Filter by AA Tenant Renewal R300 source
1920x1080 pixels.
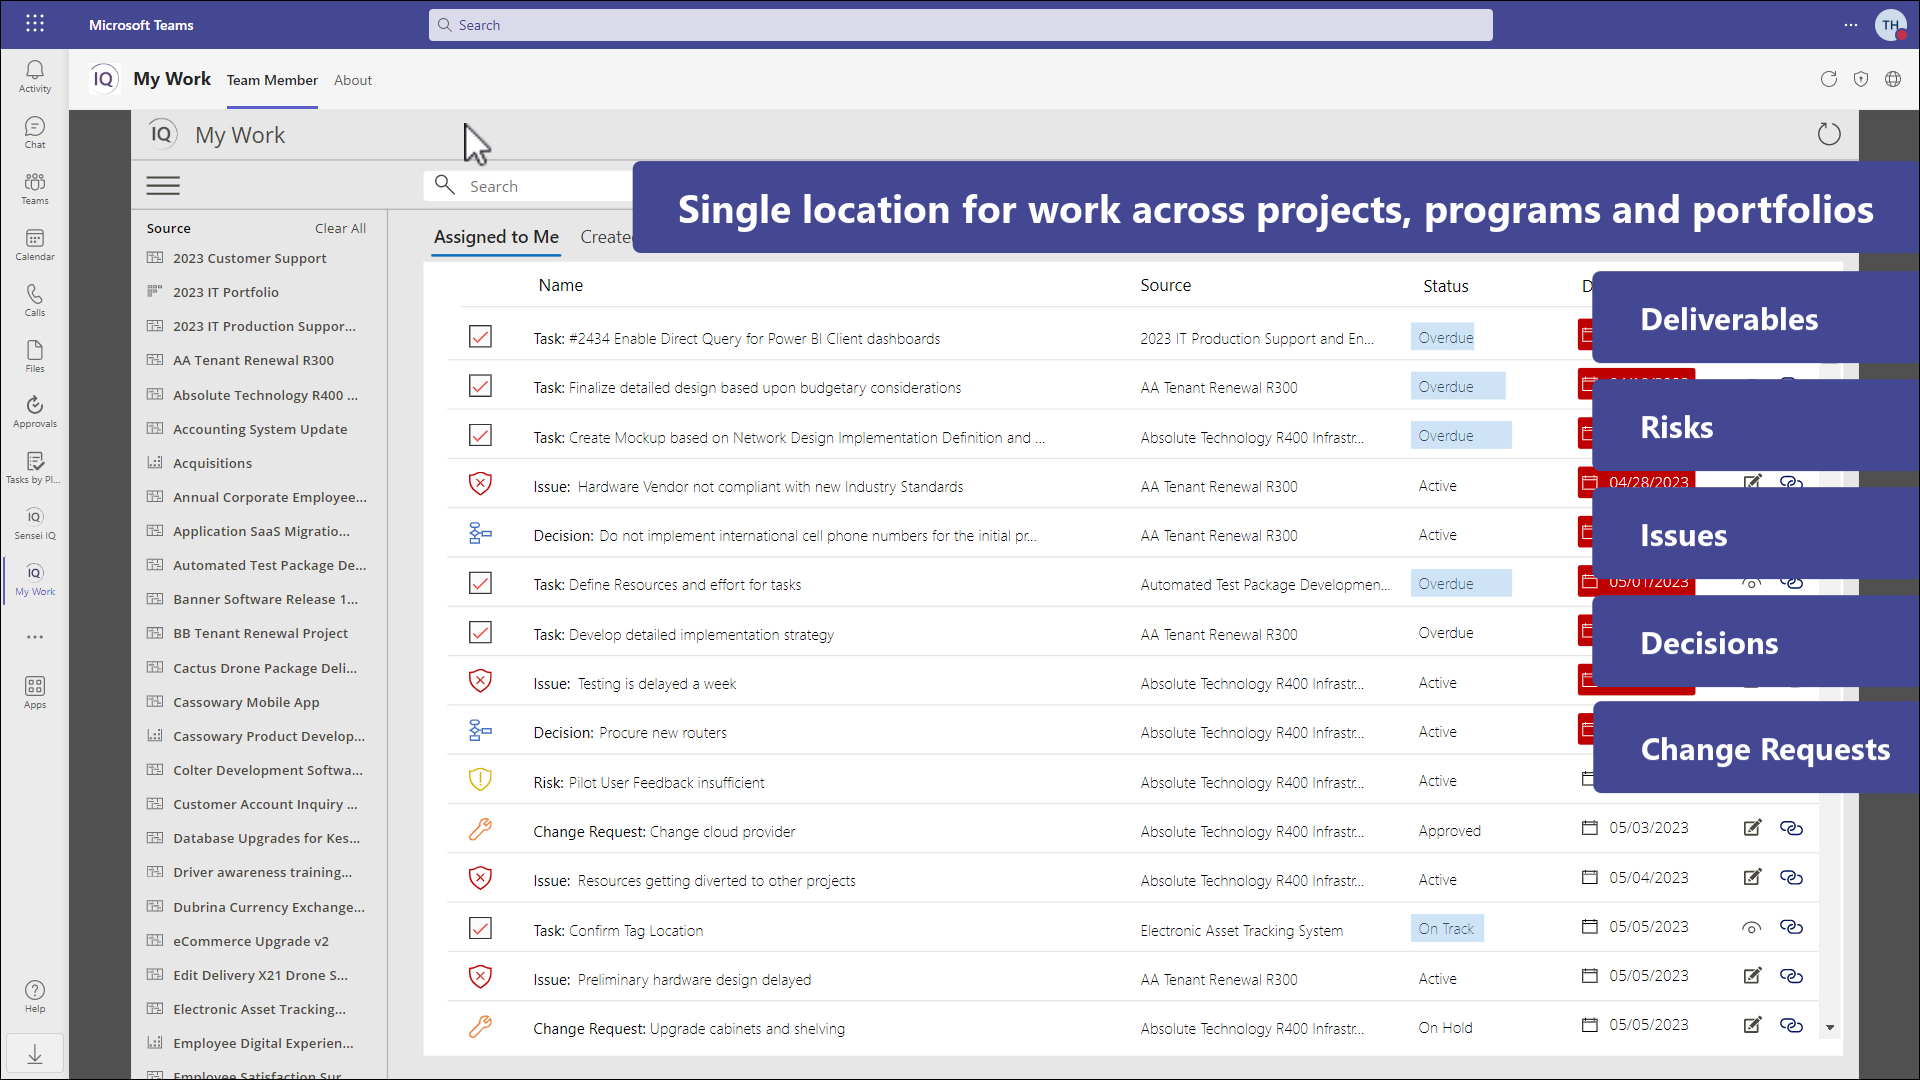[x=253, y=360]
